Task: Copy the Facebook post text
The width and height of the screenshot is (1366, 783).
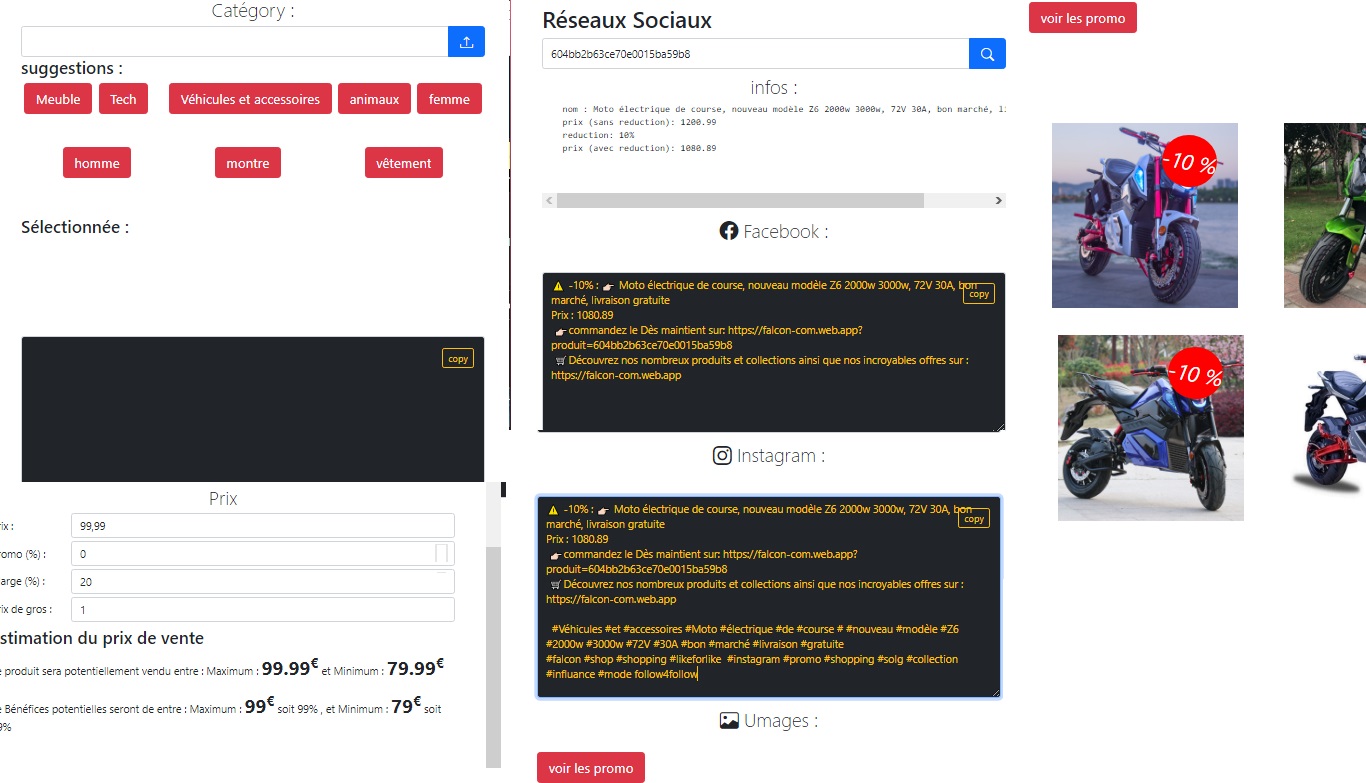Action: (979, 294)
